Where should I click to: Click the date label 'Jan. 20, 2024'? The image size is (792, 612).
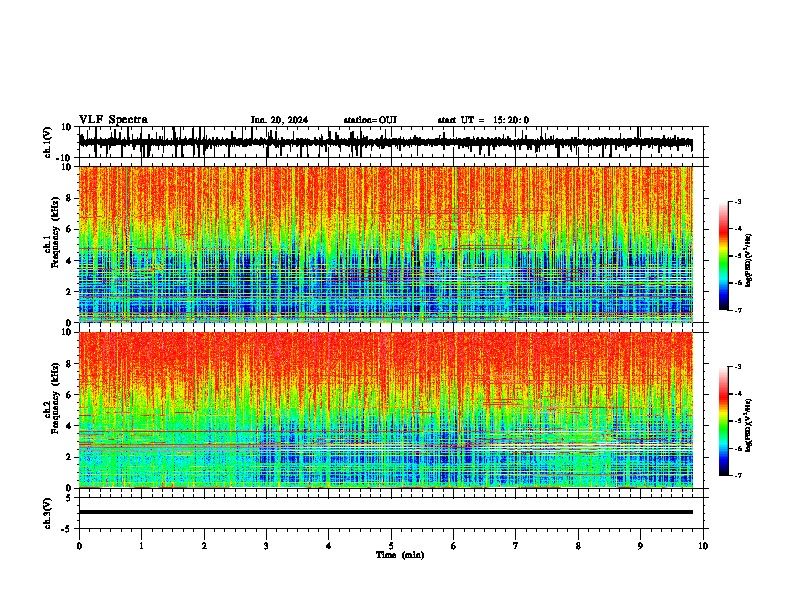tap(279, 120)
